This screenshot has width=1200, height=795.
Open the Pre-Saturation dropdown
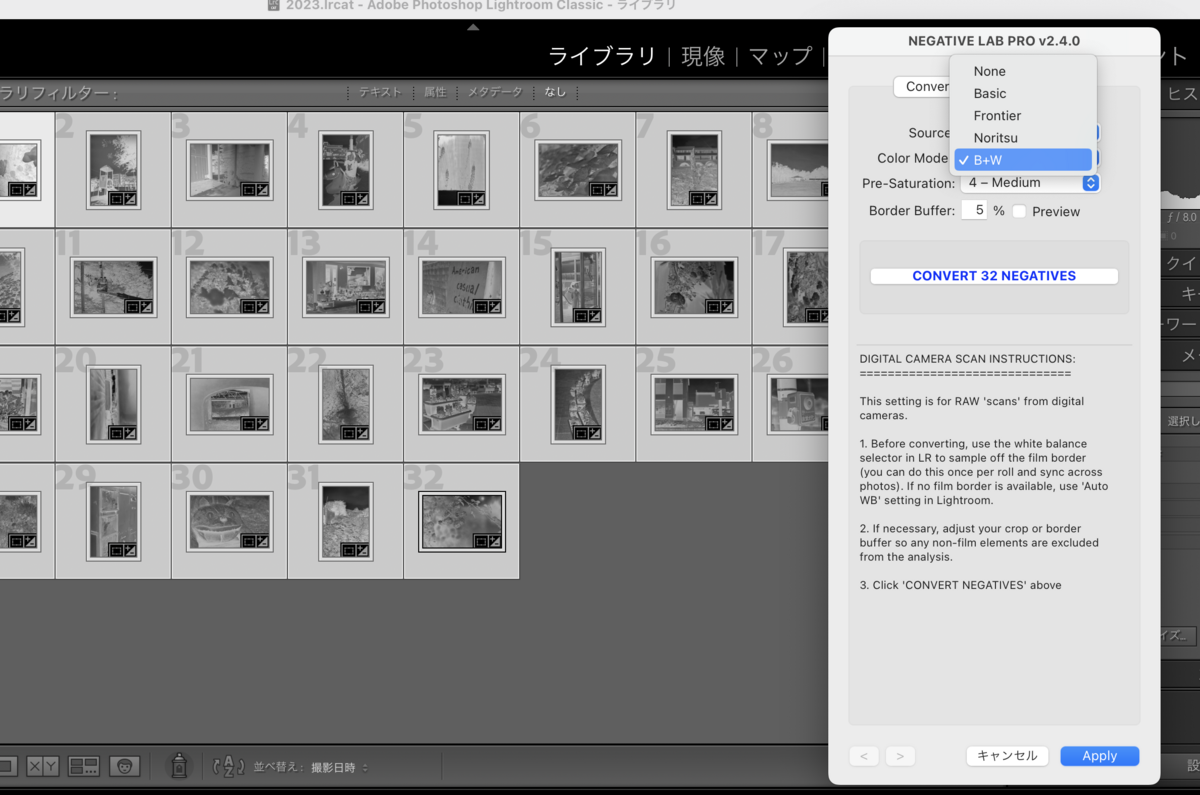[1030, 183]
